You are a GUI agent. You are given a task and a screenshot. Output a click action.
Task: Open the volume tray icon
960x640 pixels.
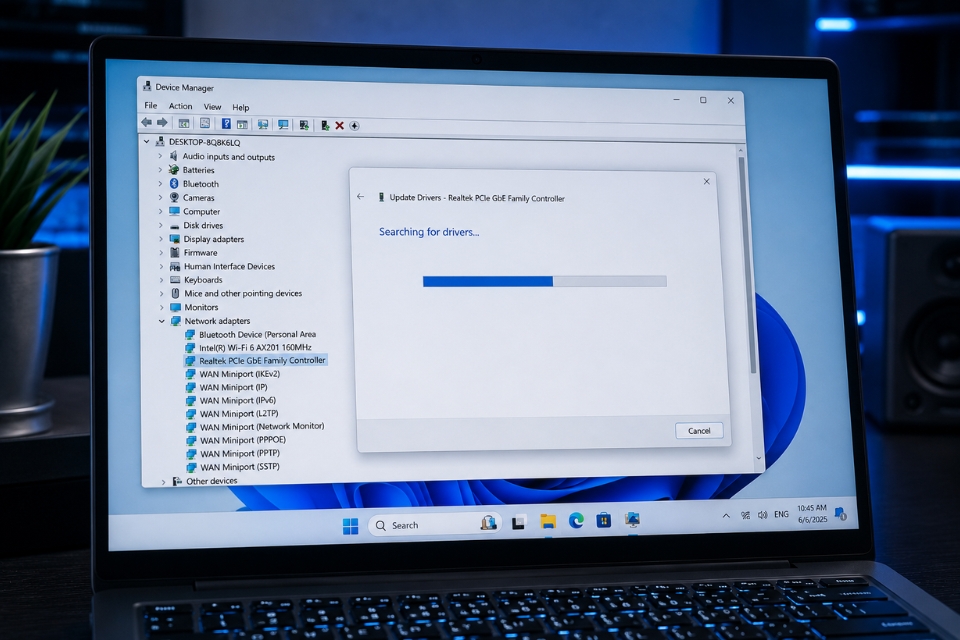(762, 515)
